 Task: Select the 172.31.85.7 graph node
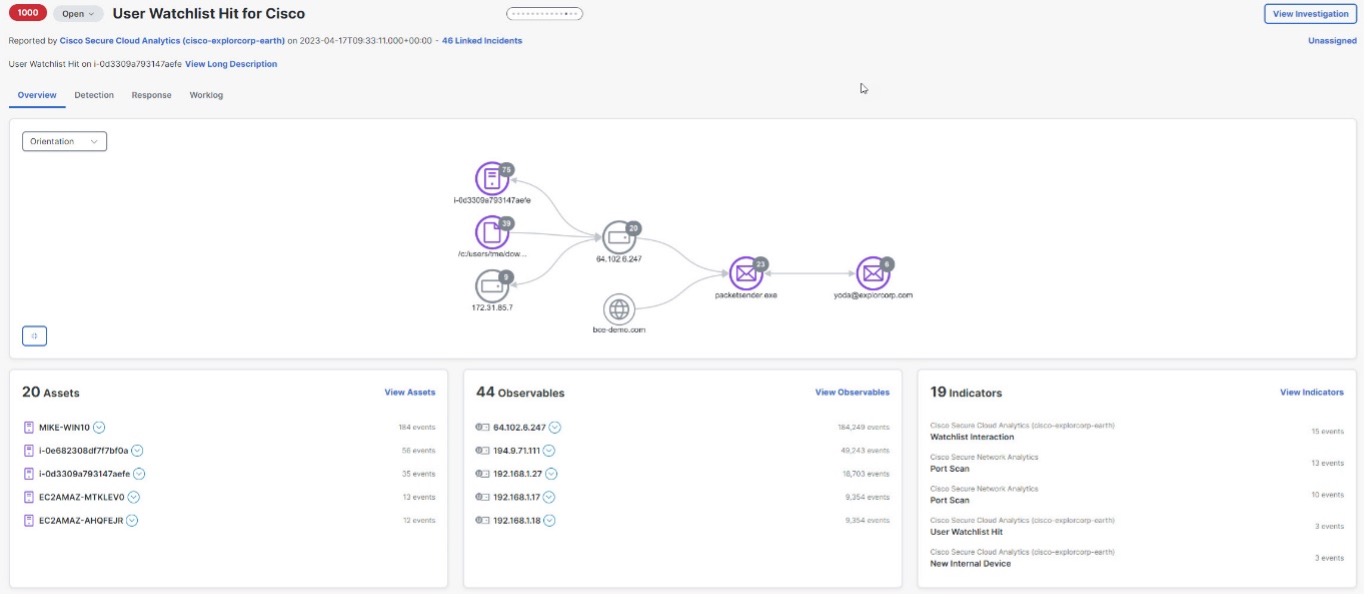(x=491, y=286)
